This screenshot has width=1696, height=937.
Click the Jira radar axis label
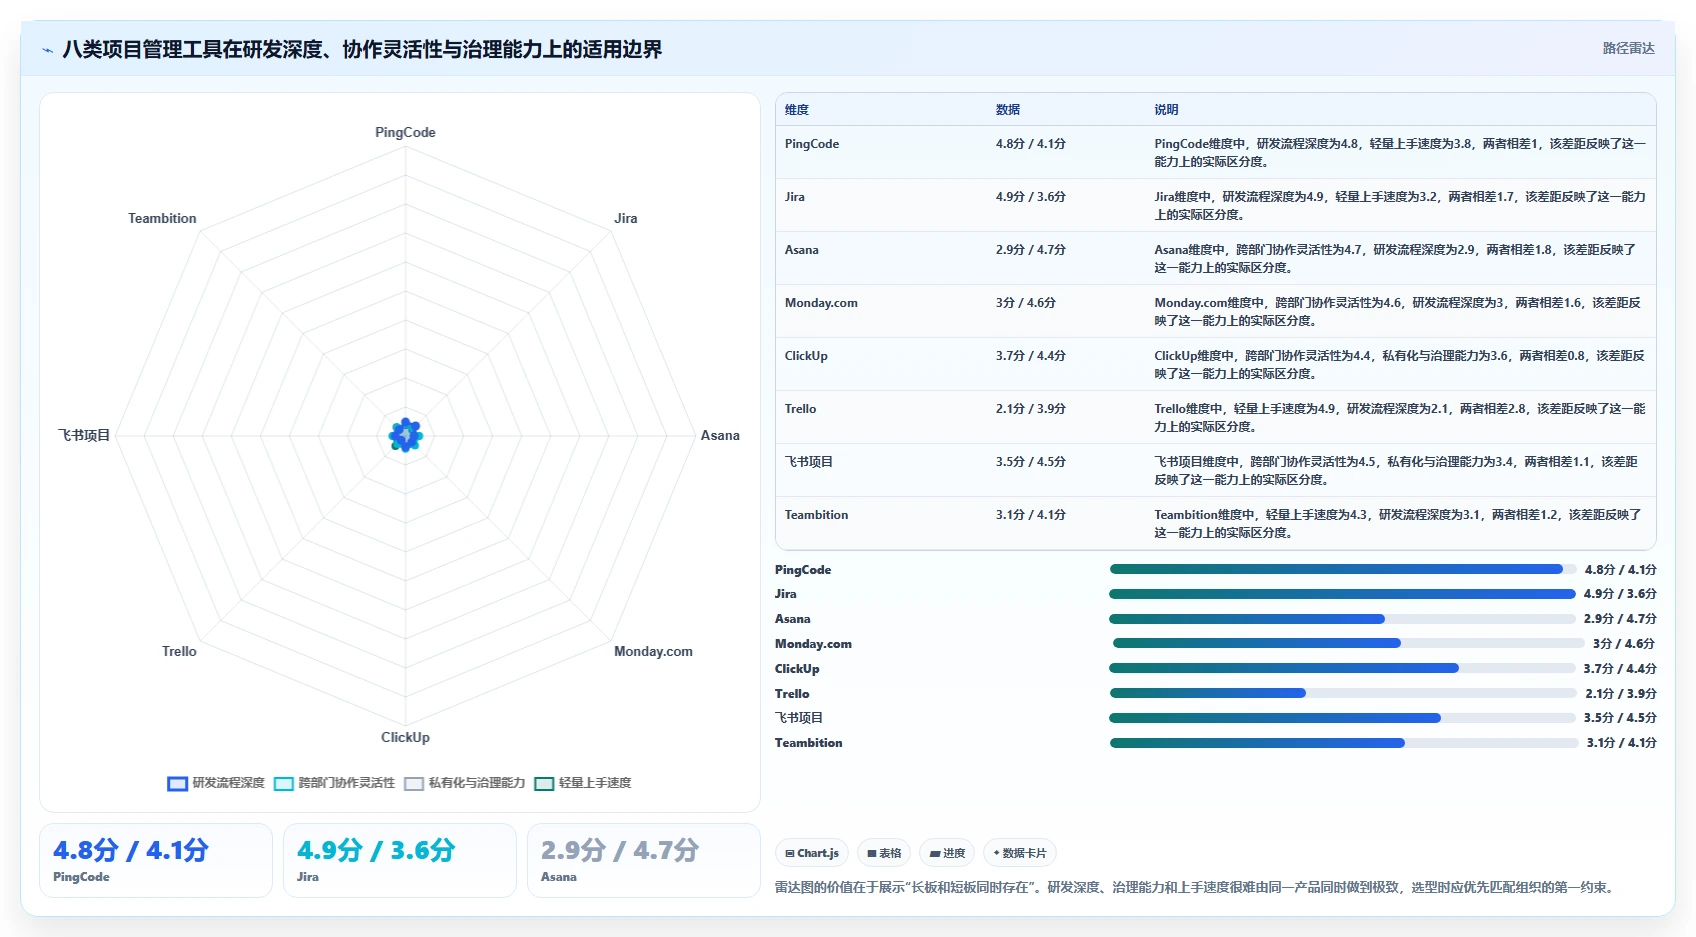pyautogui.click(x=626, y=218)
